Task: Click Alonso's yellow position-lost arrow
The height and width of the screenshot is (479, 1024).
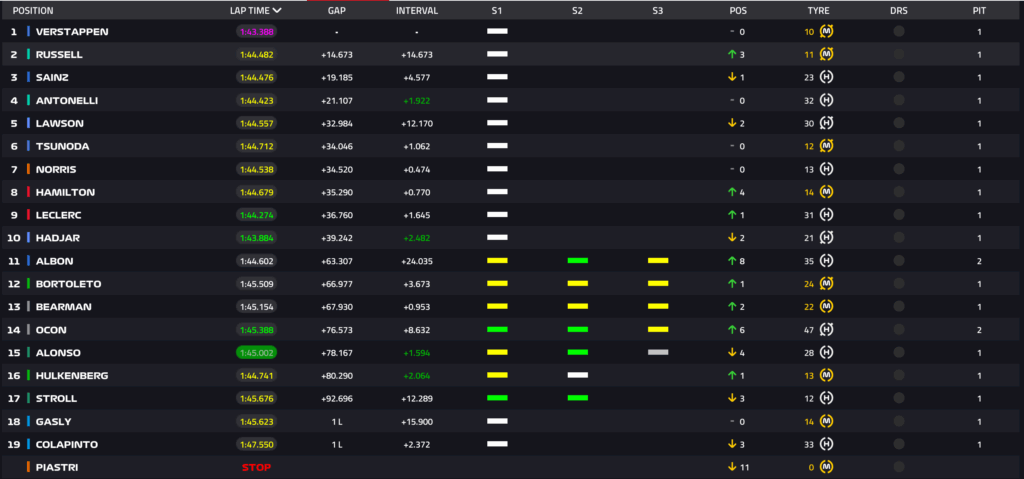Action: click(732, 352)
